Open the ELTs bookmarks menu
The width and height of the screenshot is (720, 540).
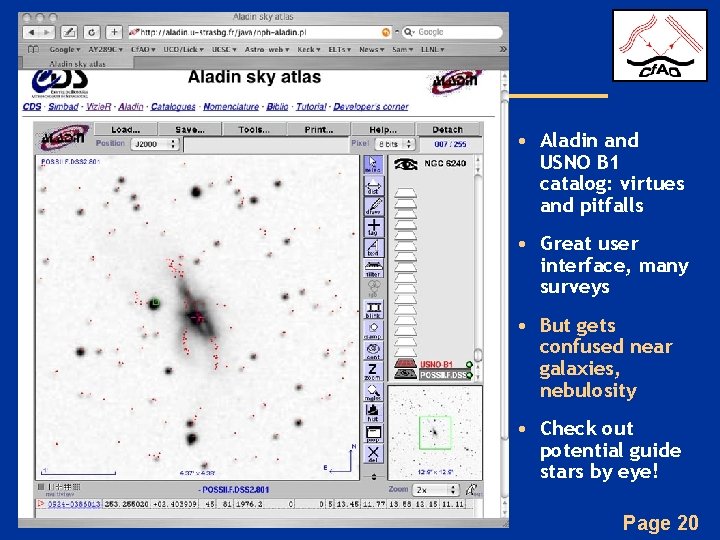[x=339, y=50]
